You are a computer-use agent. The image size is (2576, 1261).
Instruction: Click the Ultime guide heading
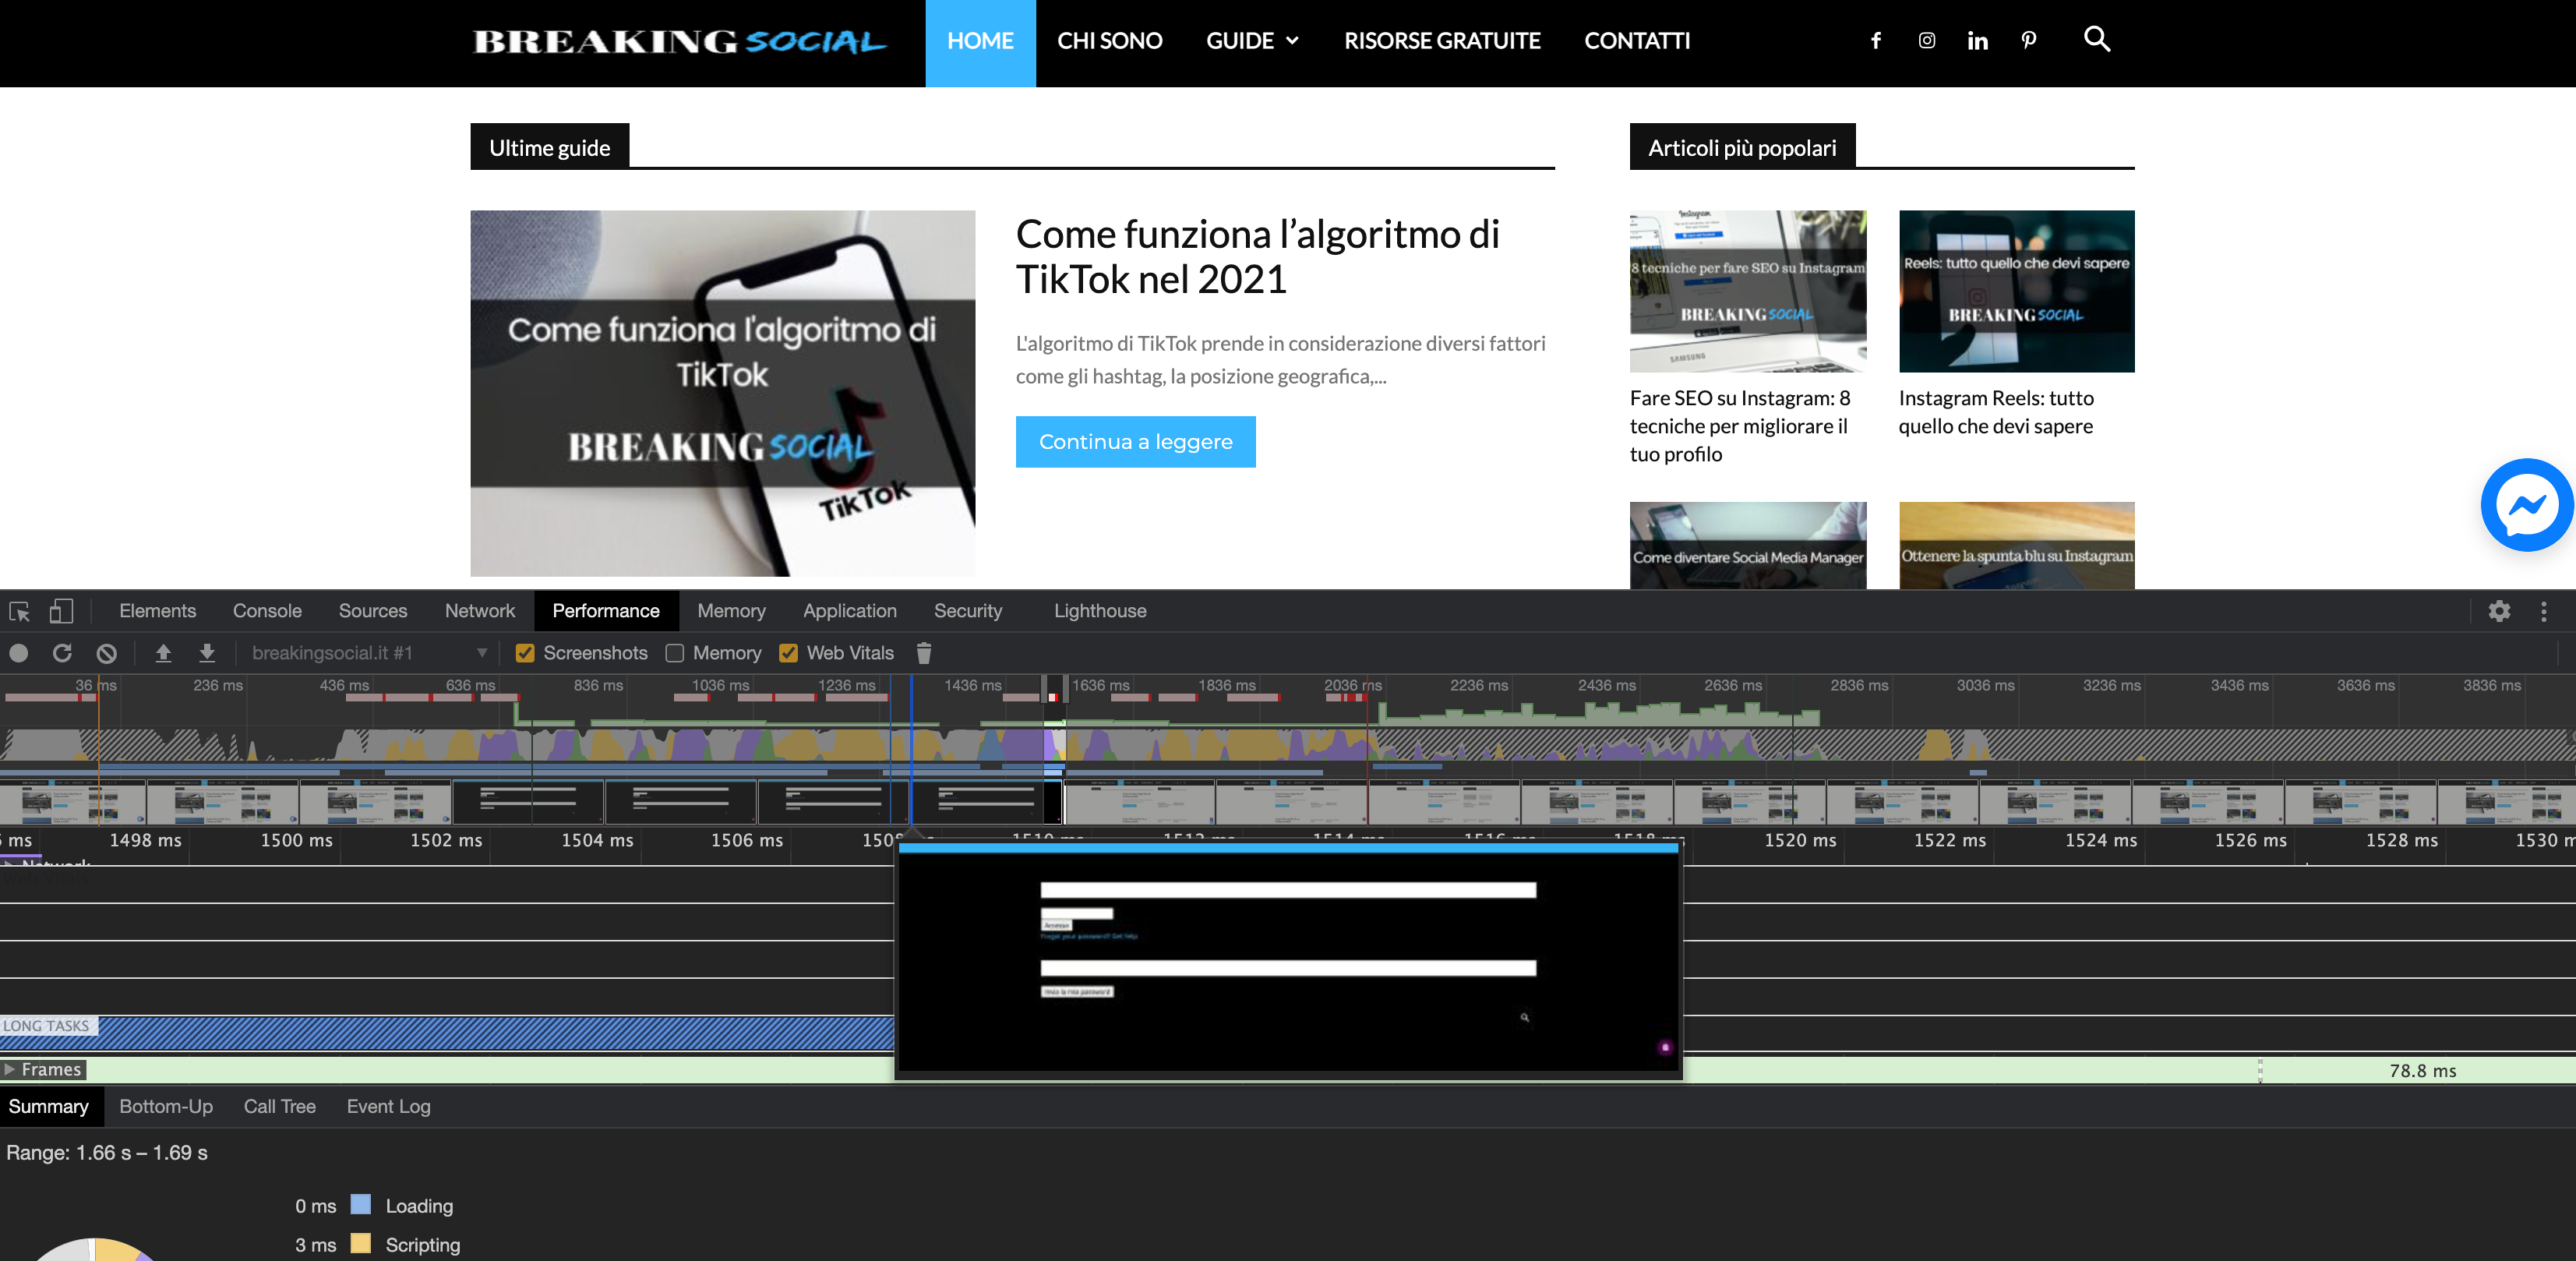549,148
